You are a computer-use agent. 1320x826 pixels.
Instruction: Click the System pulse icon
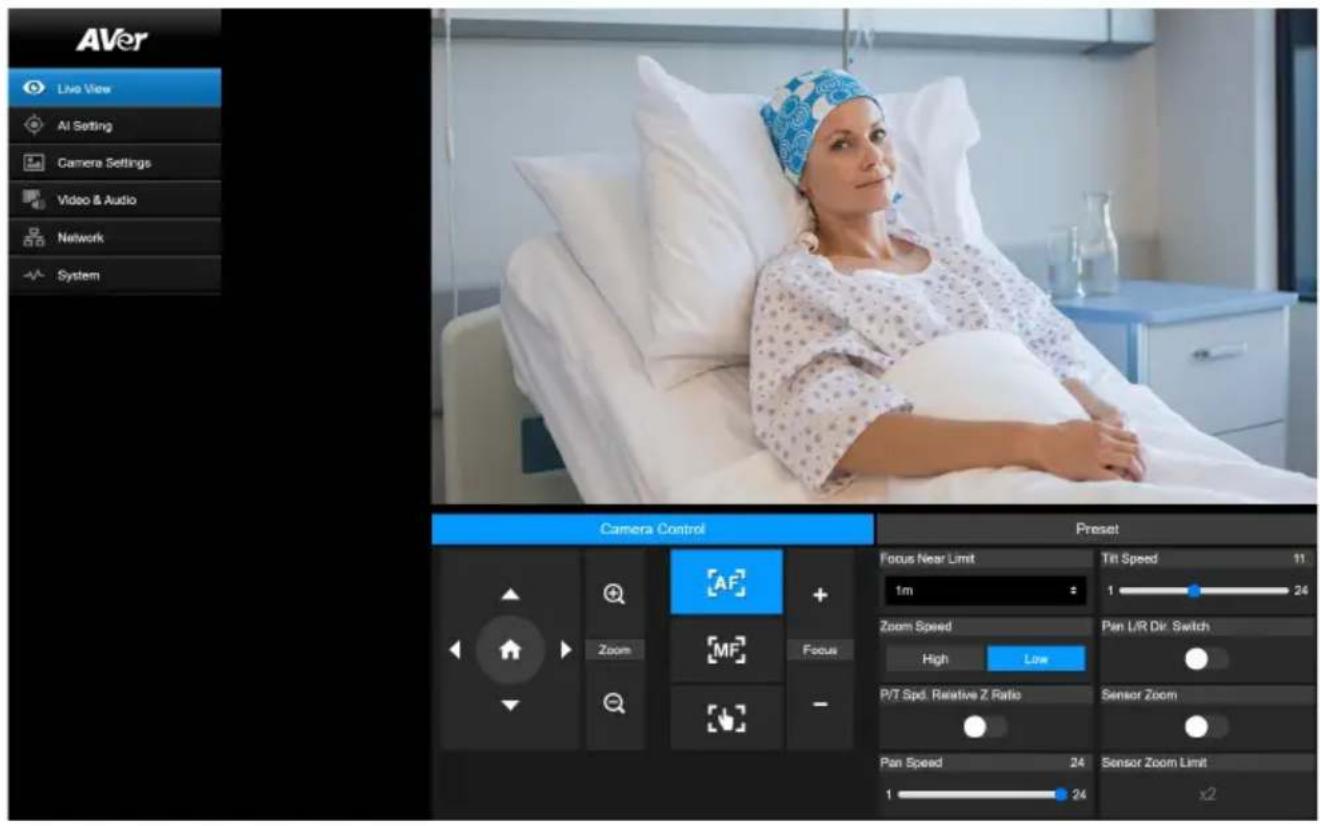click(33, 275)
